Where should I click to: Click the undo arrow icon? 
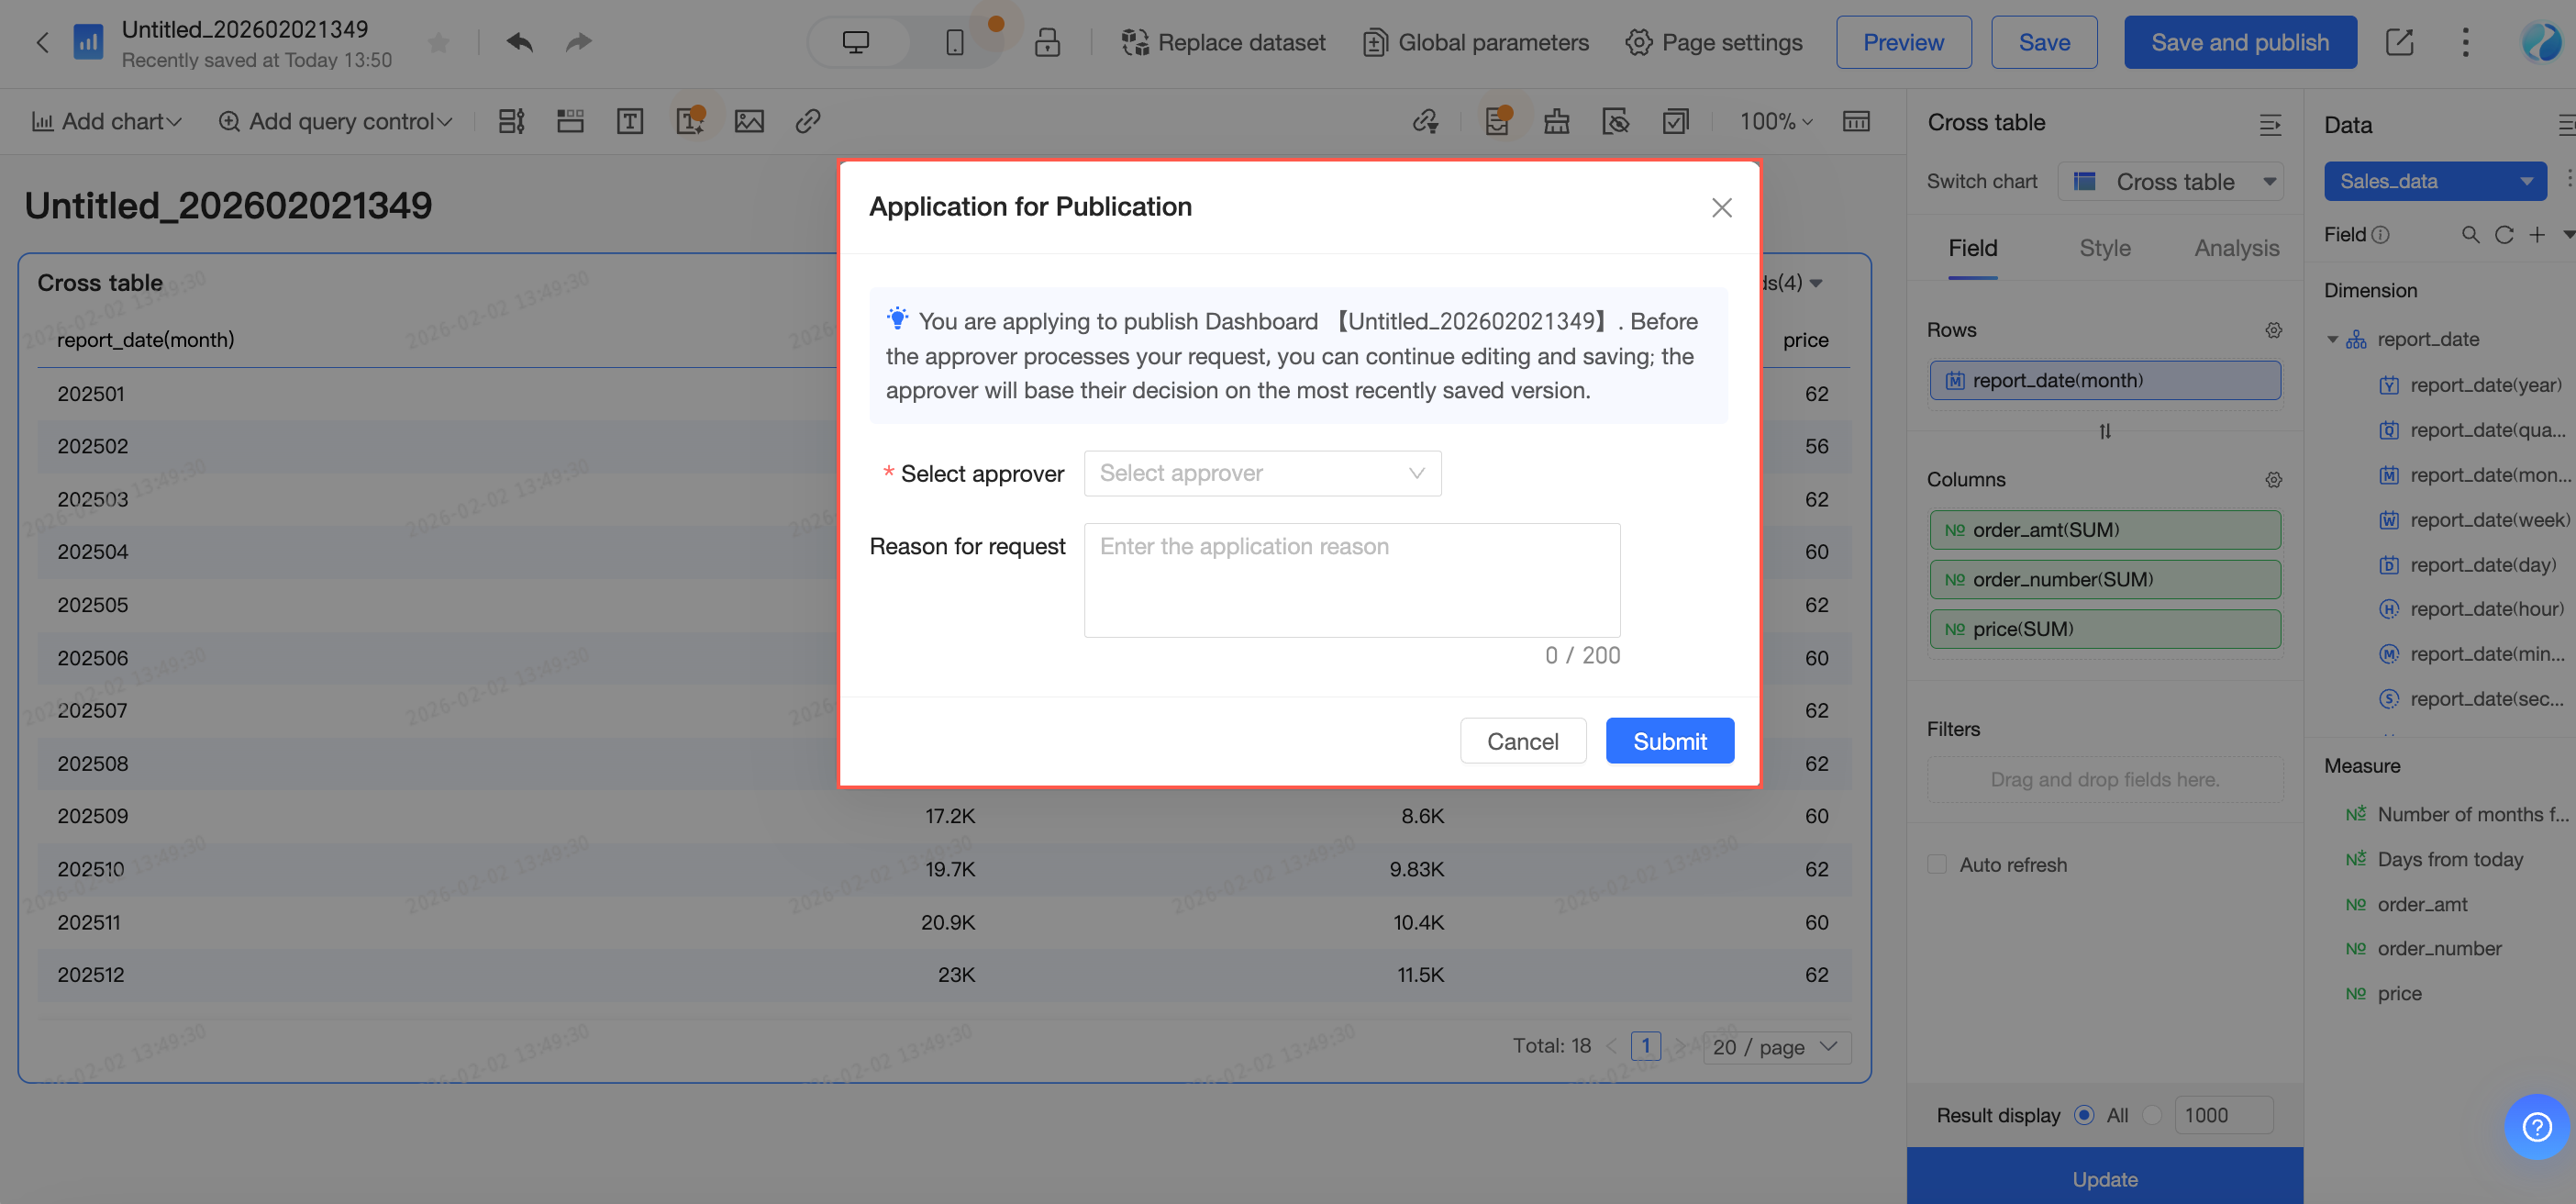pos(519,42)
